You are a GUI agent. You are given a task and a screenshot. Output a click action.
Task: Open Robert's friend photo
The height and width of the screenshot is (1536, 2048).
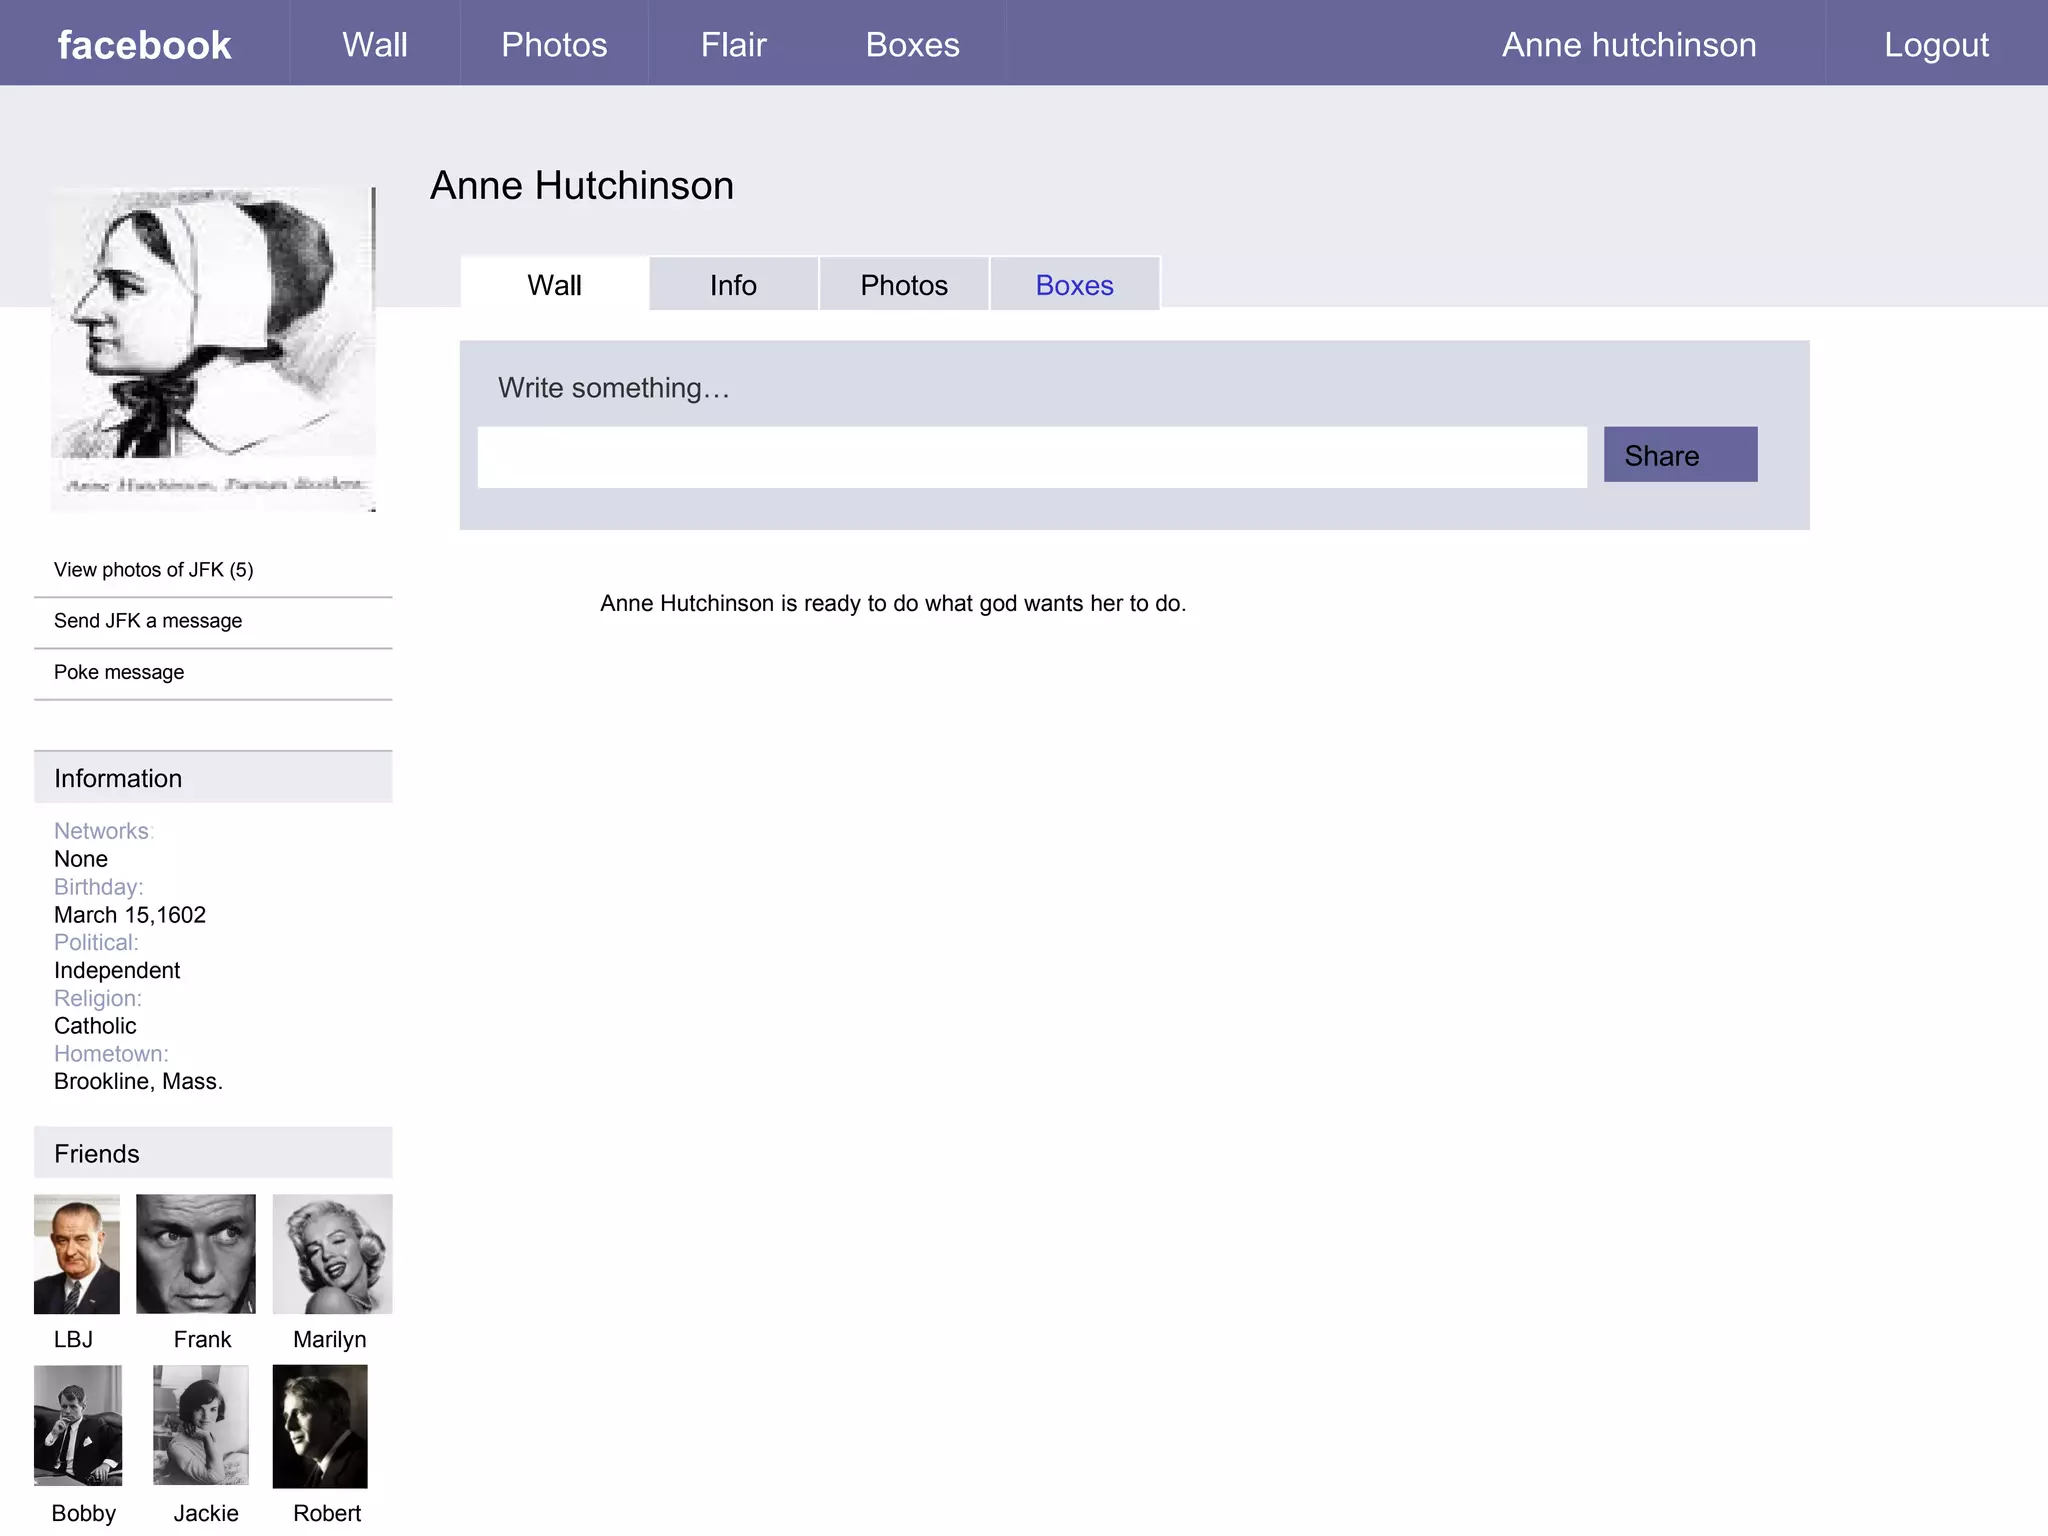click(x=320, y=1426)
